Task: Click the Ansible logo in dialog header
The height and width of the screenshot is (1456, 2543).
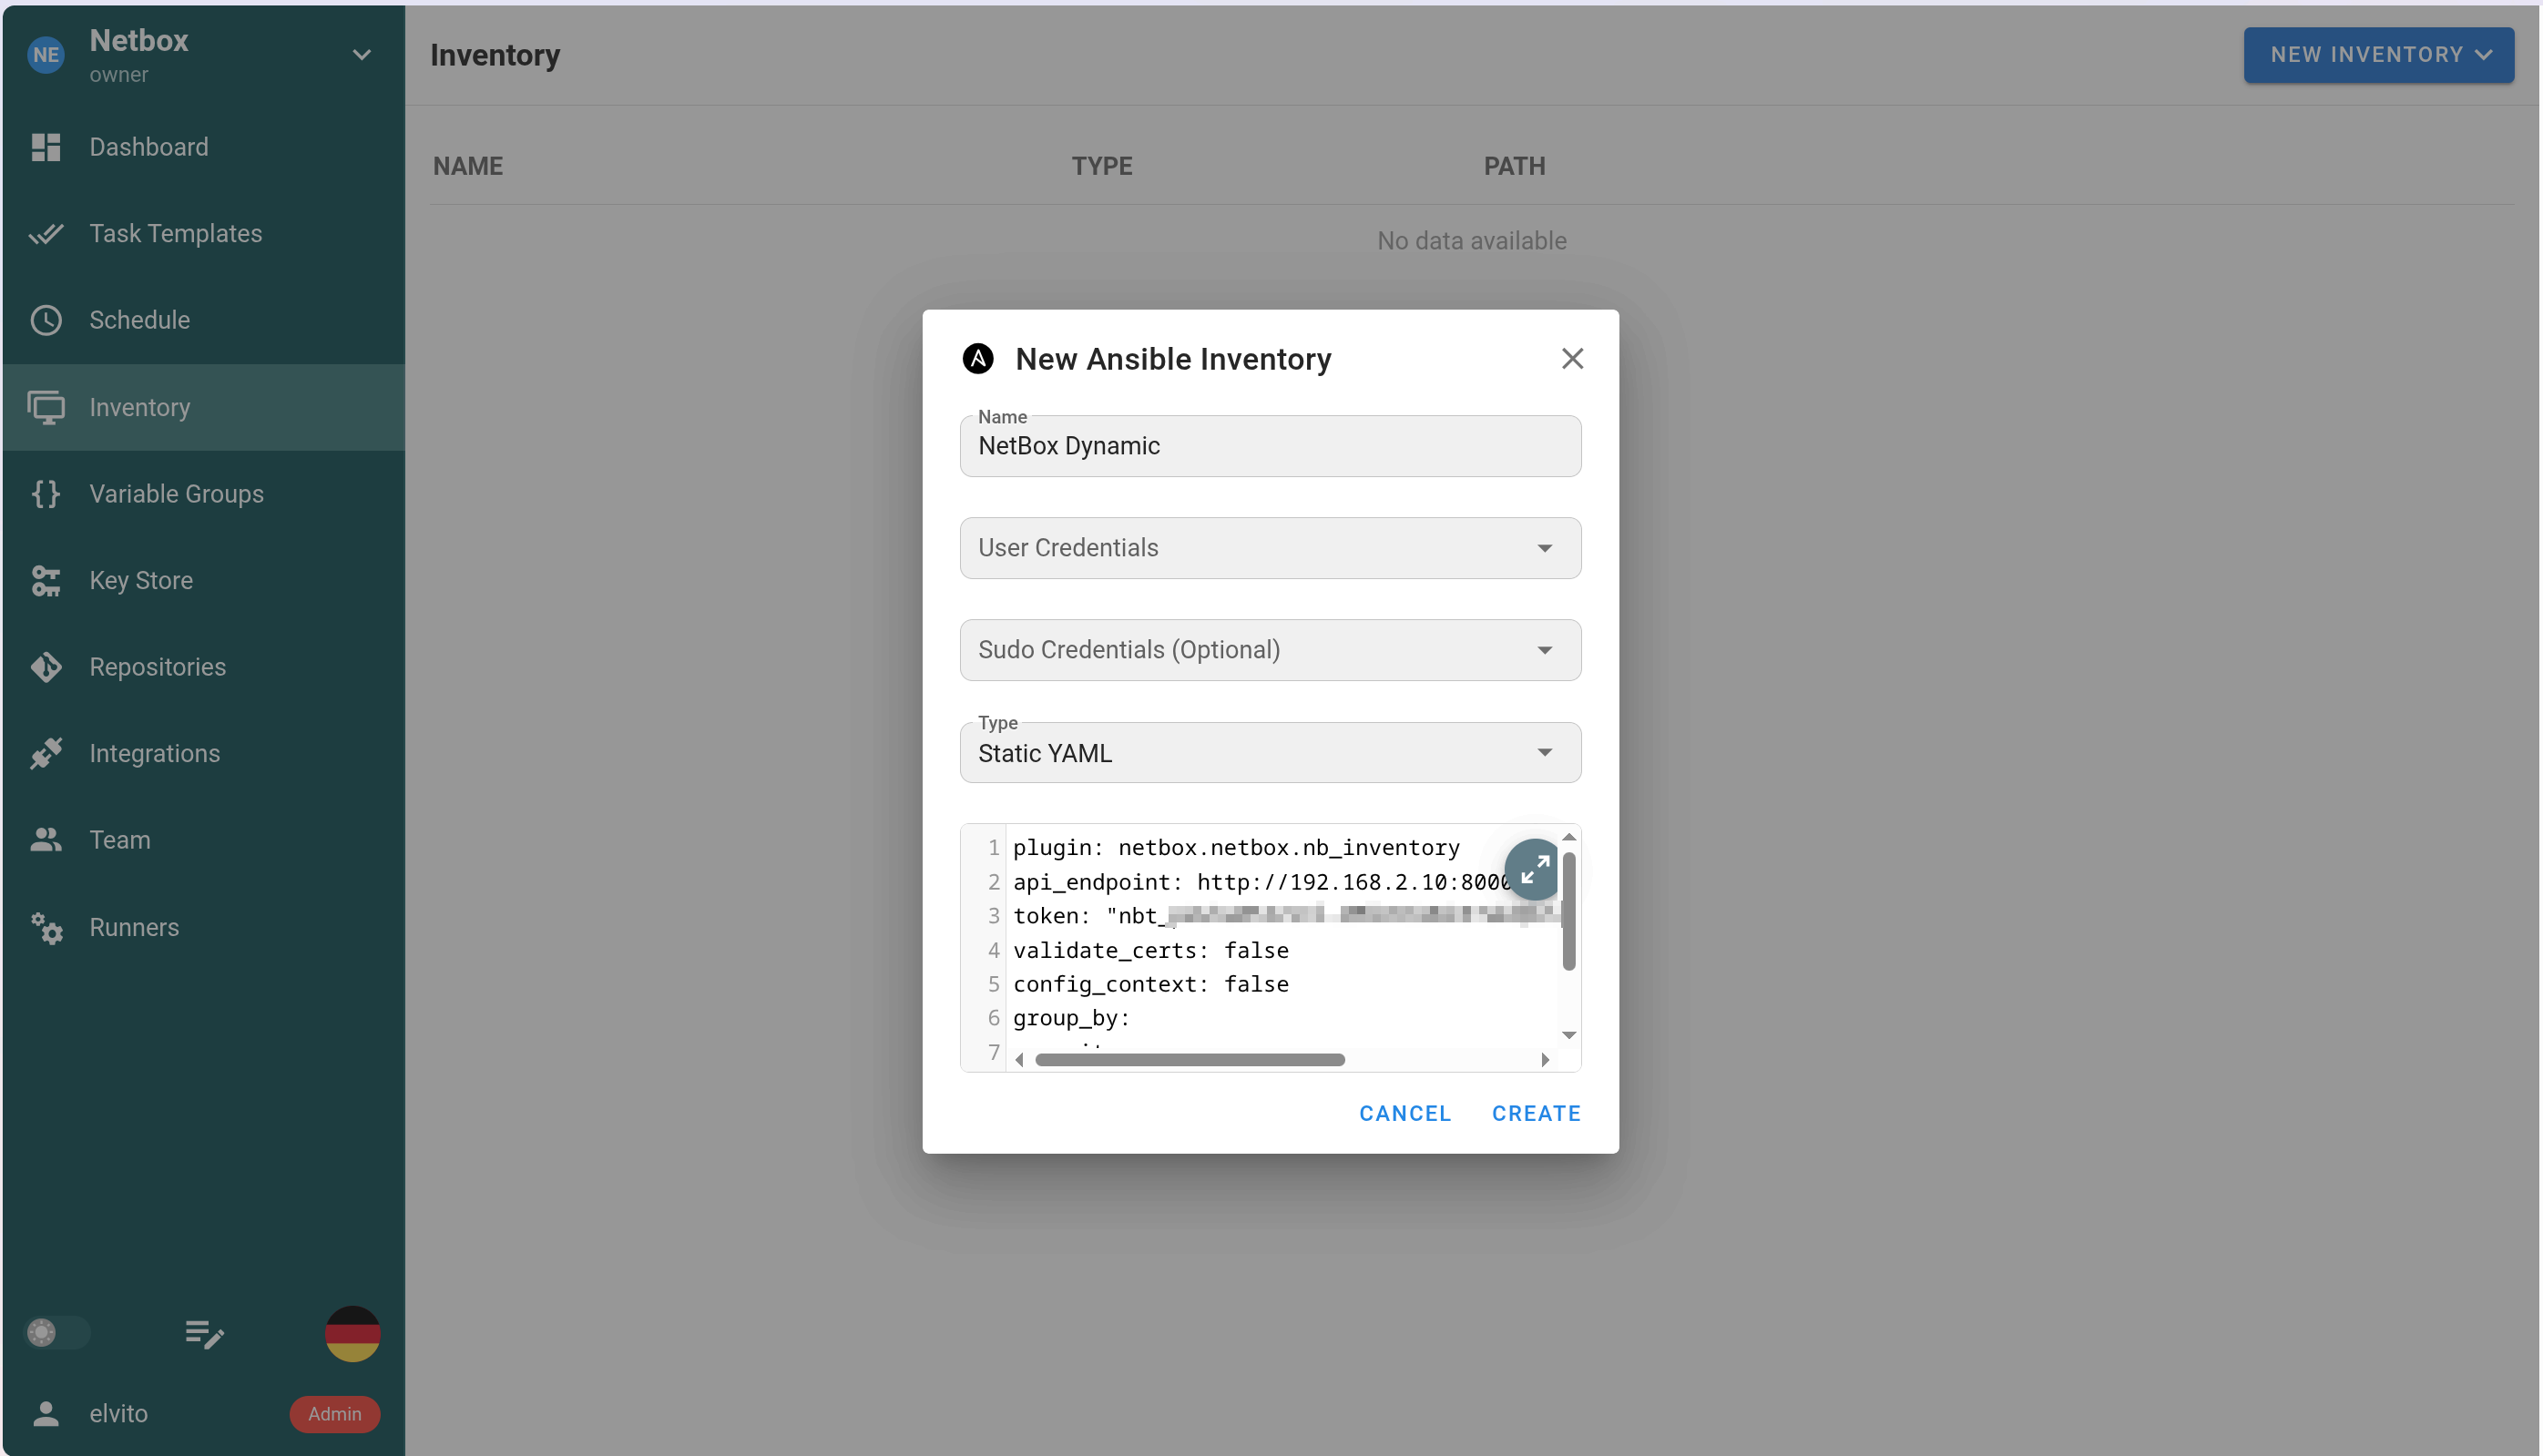Action: click(978, 359)
